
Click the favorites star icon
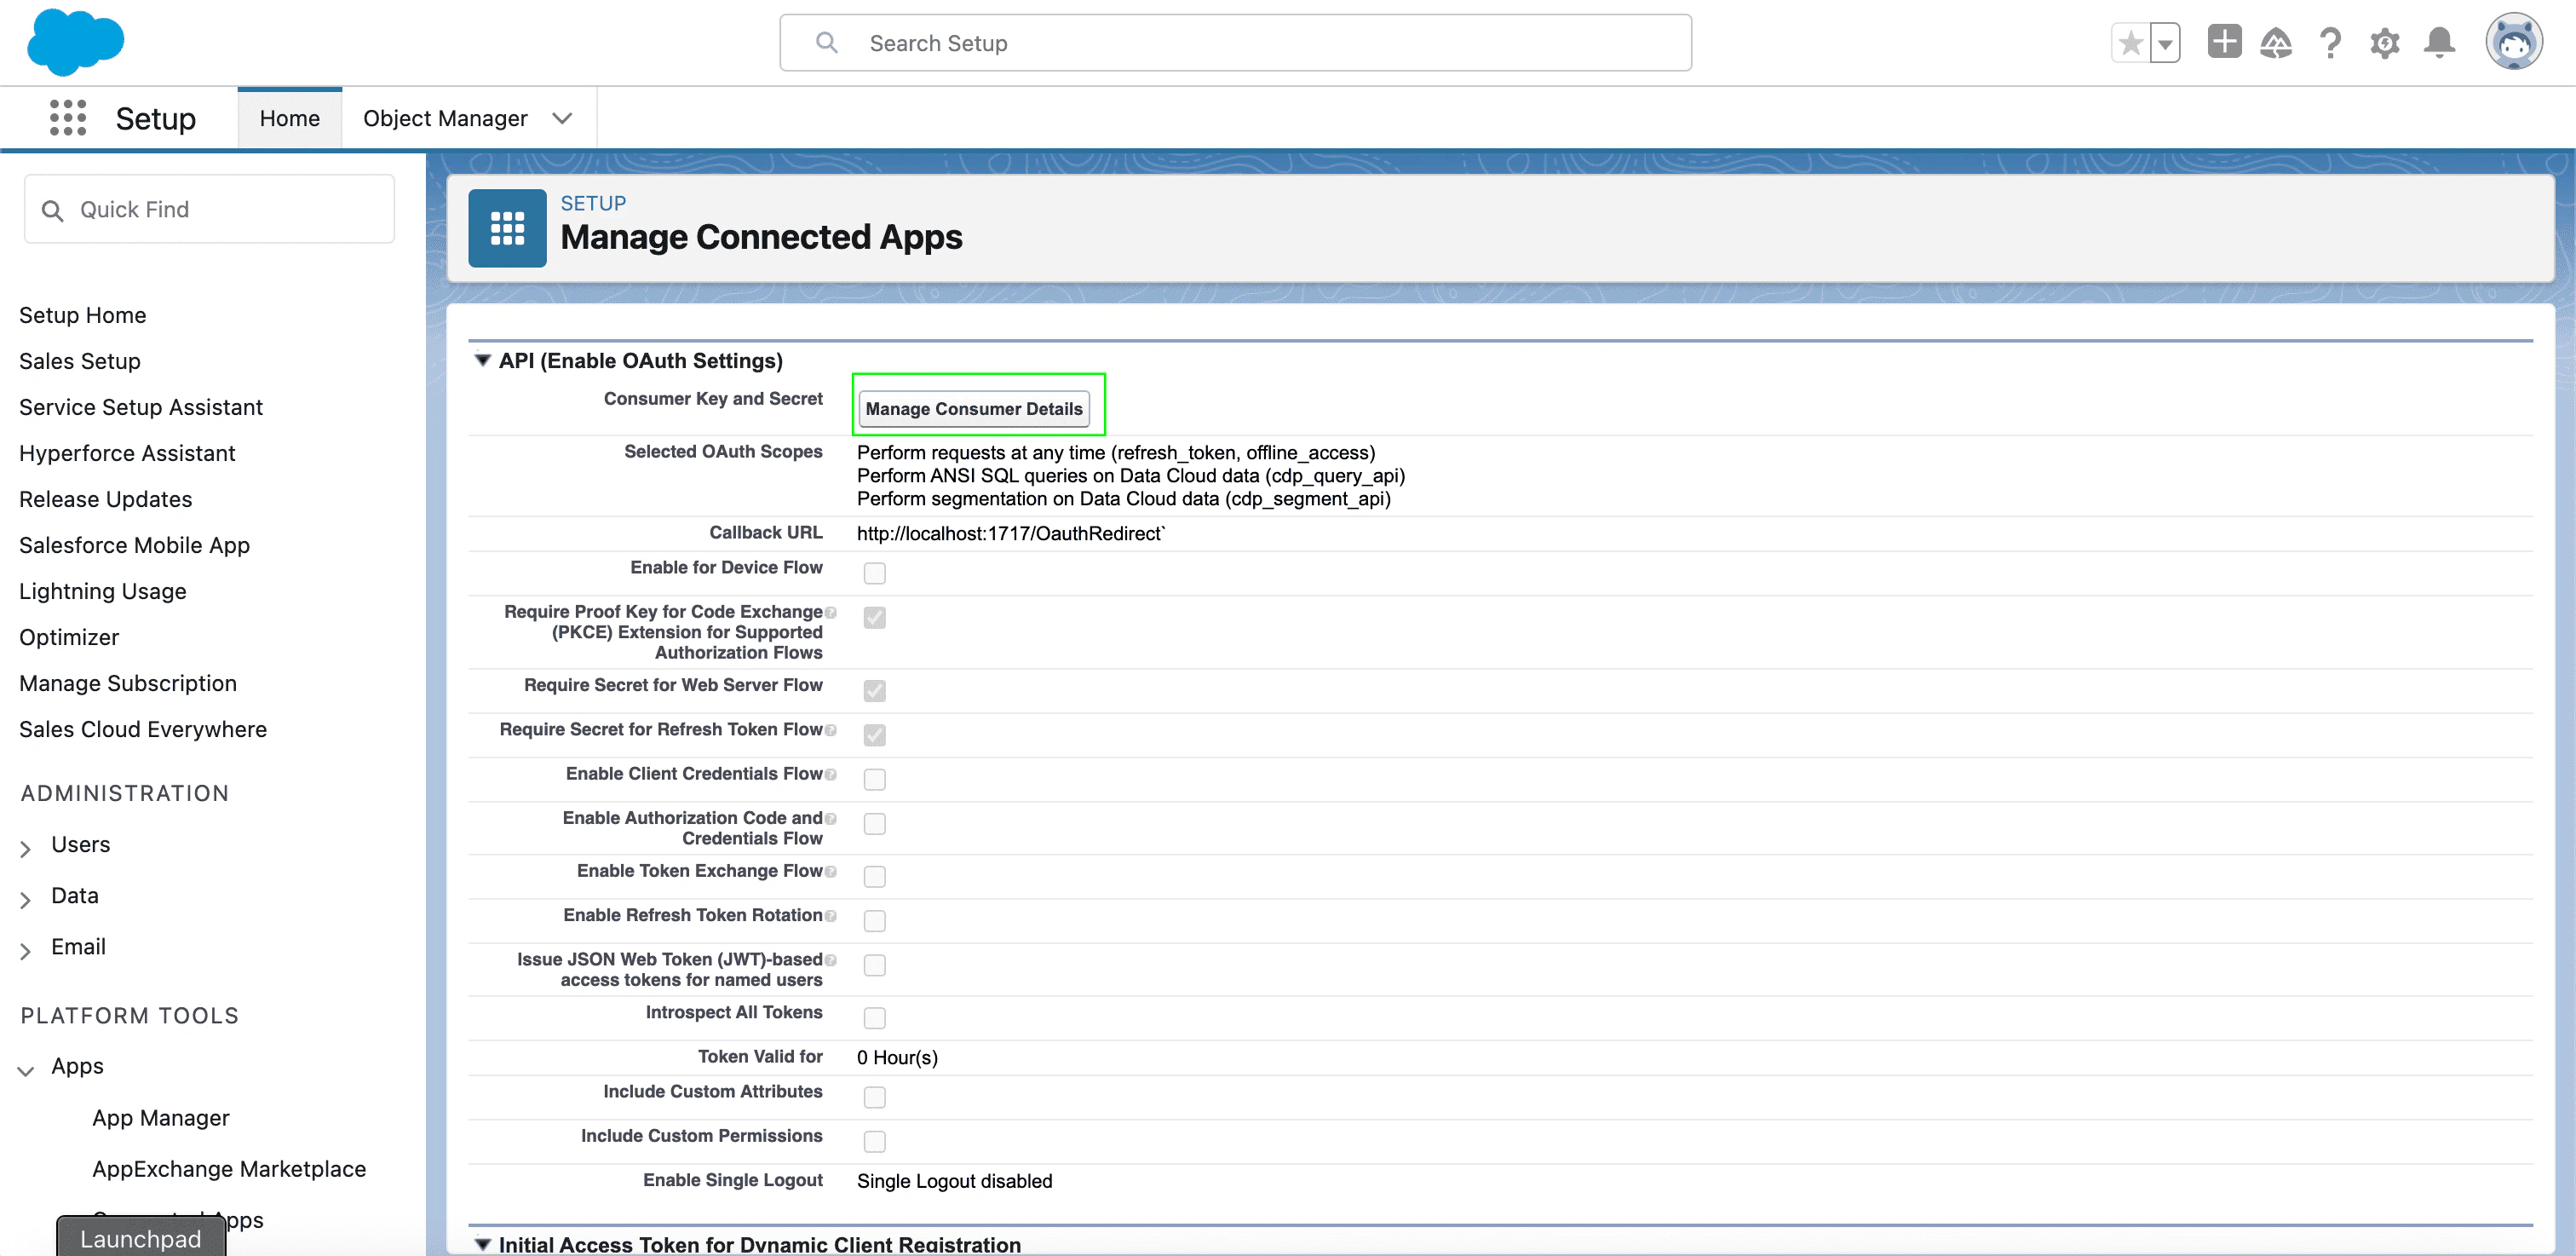pos(2130,43)
